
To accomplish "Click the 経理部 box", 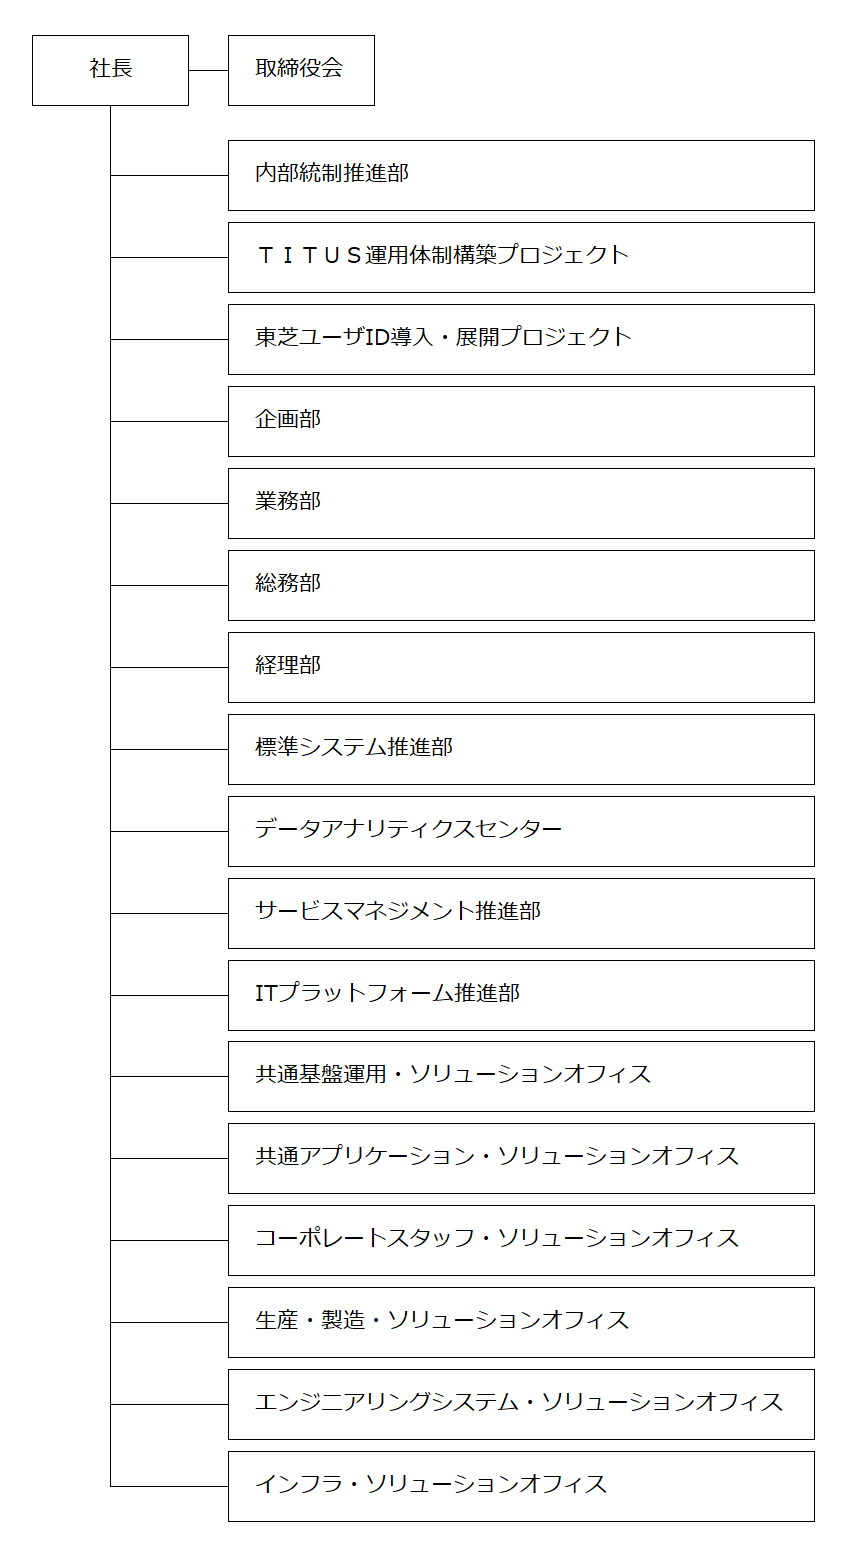I will click(521, 667).
